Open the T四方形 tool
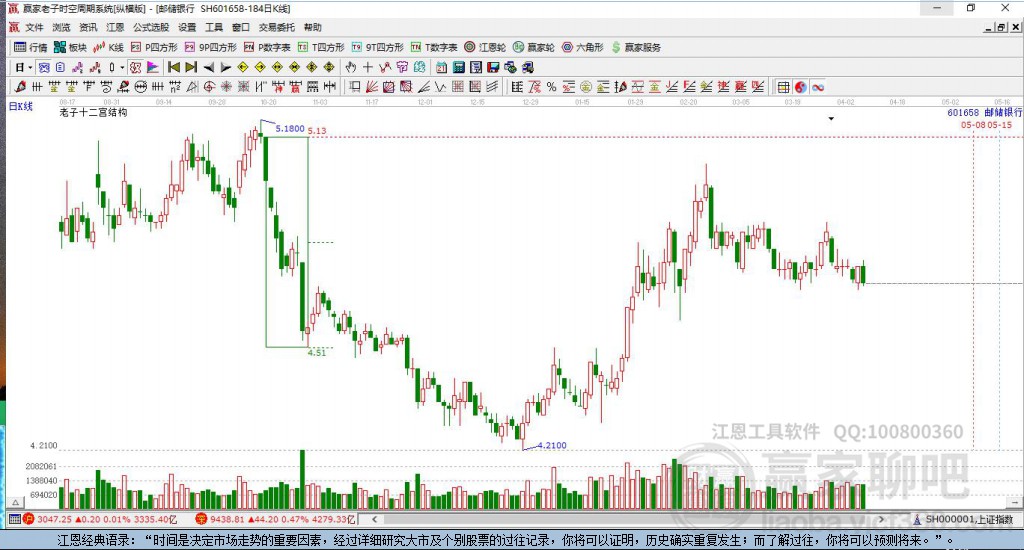Image resolution: width=1024 pixels, height=550 pixels. (x=321, y=47)
